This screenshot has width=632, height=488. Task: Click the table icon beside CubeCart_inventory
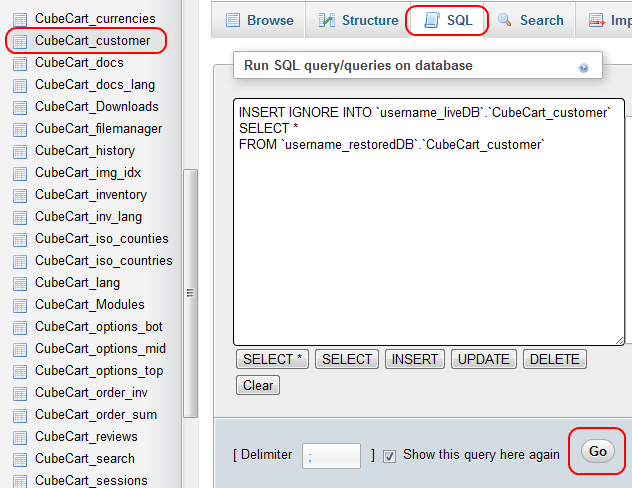pyautogui.click(x=20, y=195)
